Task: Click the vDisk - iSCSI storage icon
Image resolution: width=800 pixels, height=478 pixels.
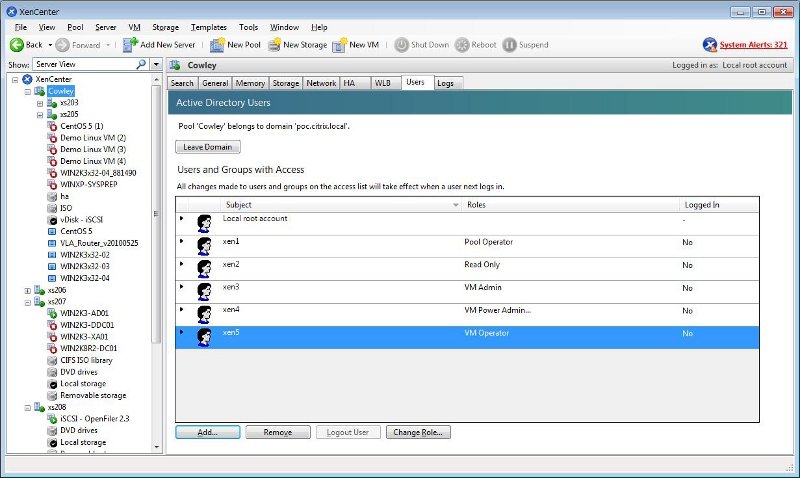Action: coord(52,220)
